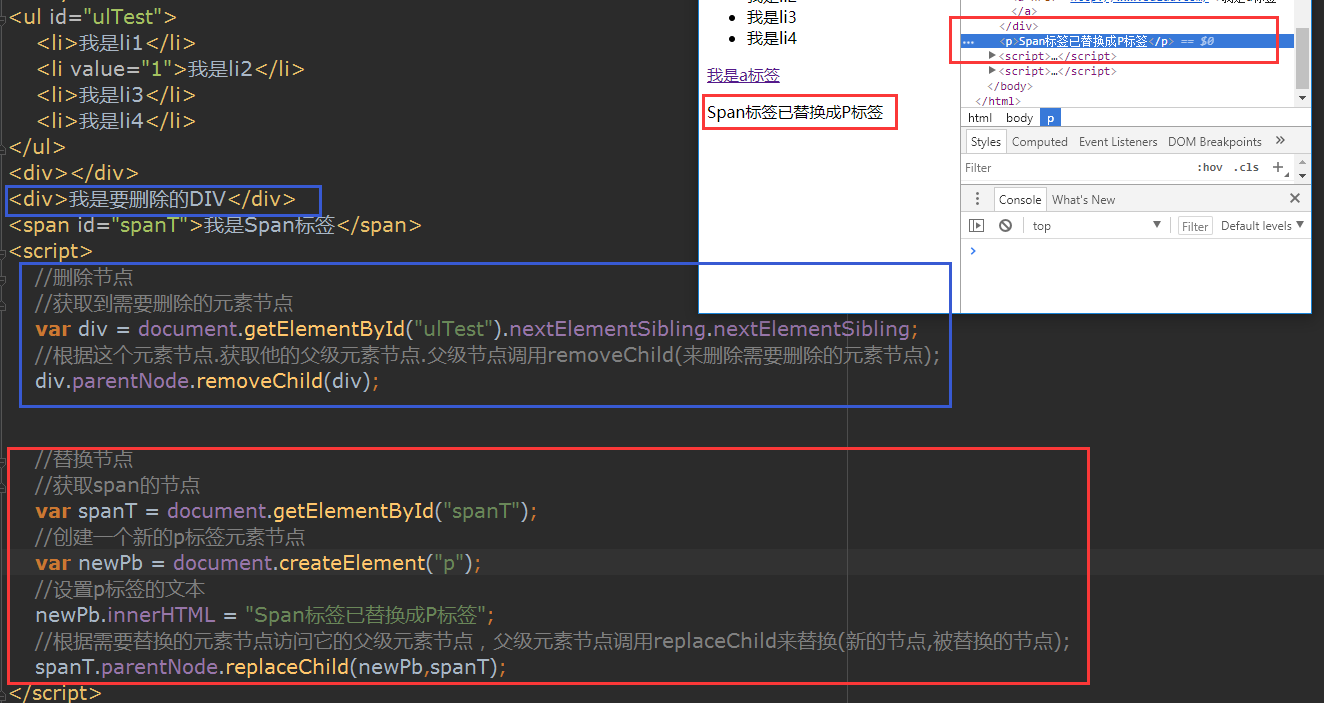
Task: Click the p breadcrumb
Action: tap(1050, 117)
